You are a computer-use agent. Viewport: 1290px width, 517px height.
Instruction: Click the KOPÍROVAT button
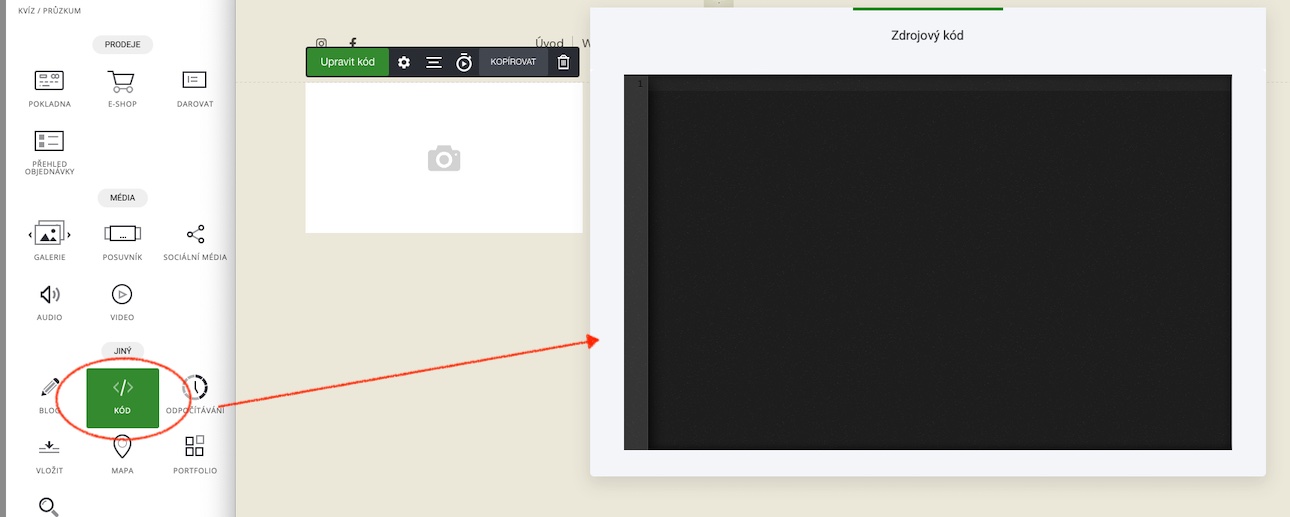tap(513, 62)
